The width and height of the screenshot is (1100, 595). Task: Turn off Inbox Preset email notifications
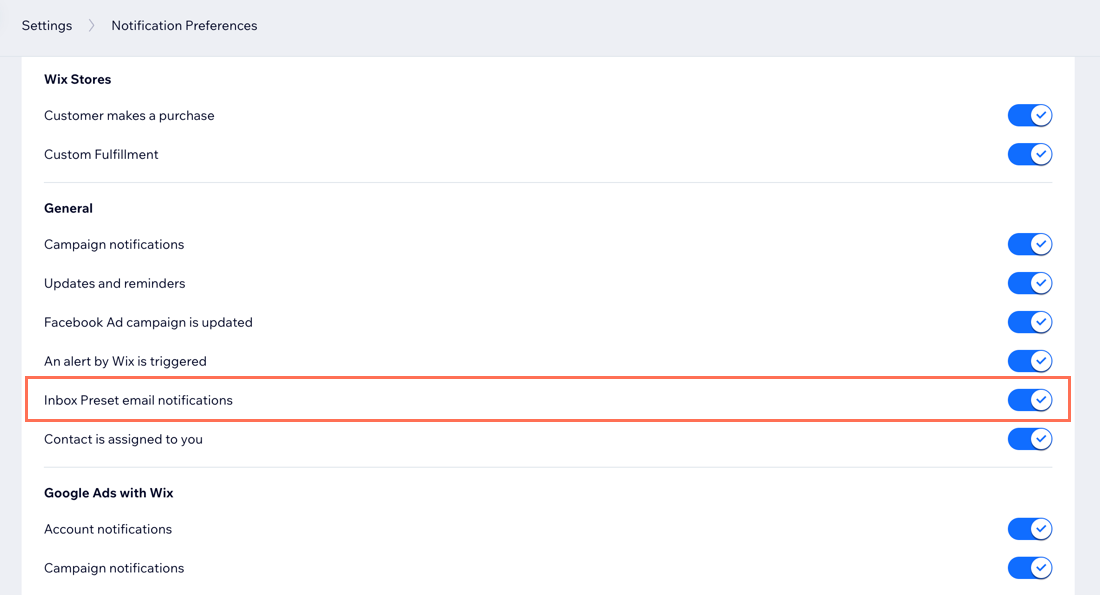[x=1030, y=400]
